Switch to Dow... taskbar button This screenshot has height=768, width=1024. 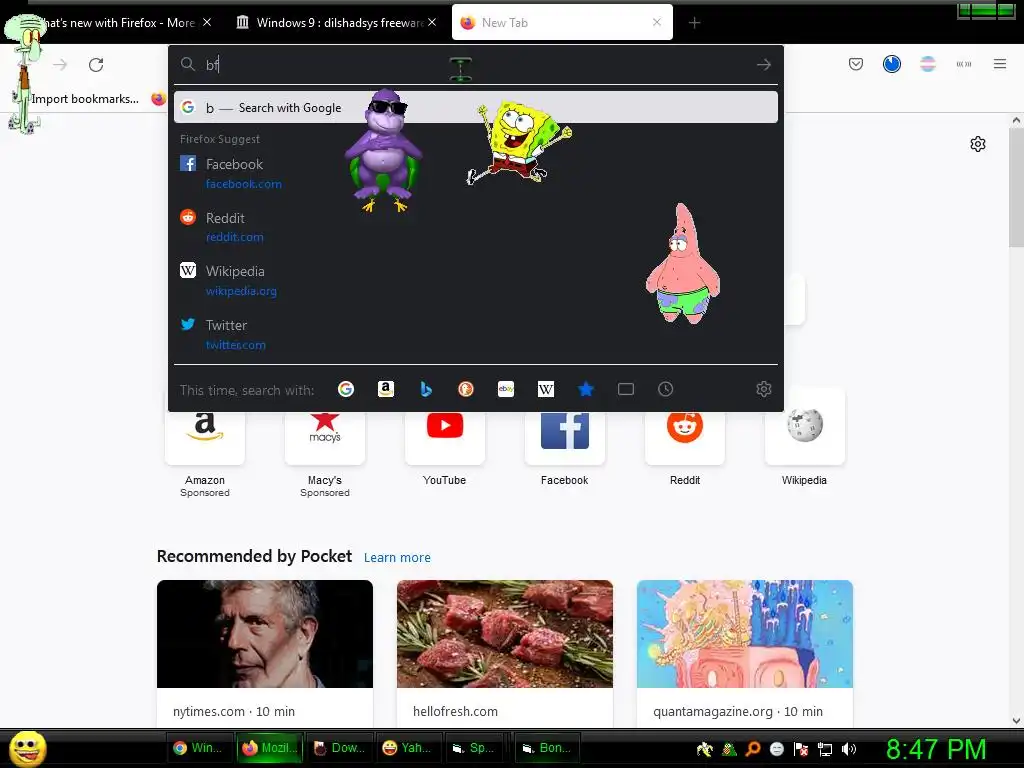[338, 748]
